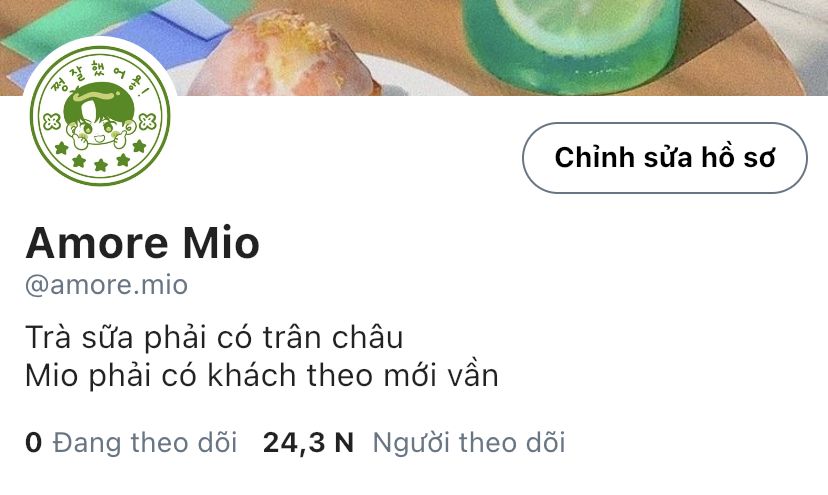This screenshot has height=495, width=828.
Task: Click the flower symbol on avatar right
Action: tap(147, 122)
